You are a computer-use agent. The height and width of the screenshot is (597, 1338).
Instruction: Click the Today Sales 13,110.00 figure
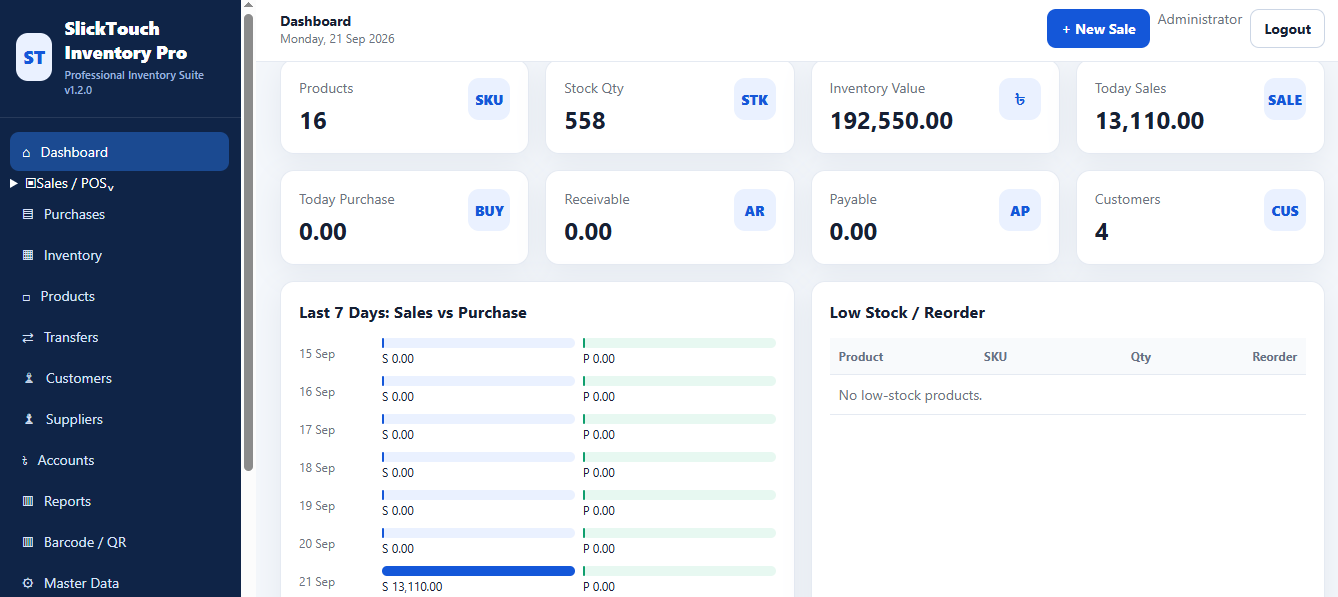pyautogui.click(x=1149, y=121)
